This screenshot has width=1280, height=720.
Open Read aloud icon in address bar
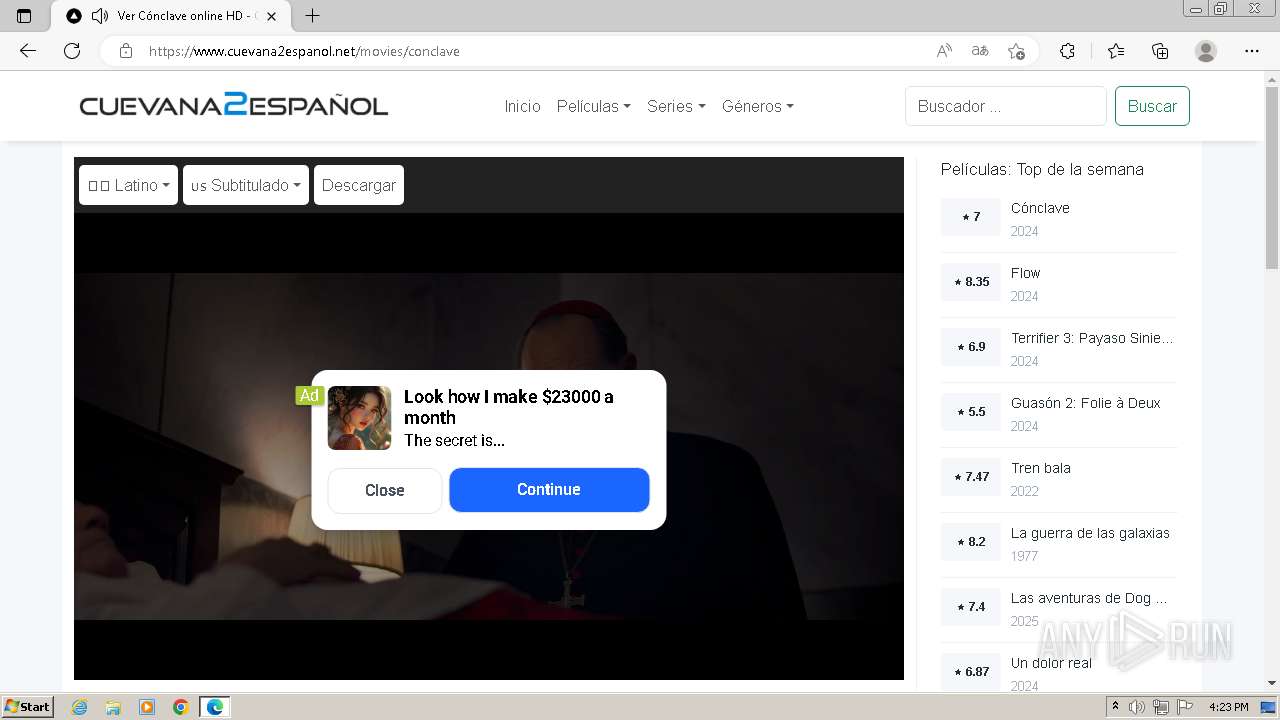point(944,51)
